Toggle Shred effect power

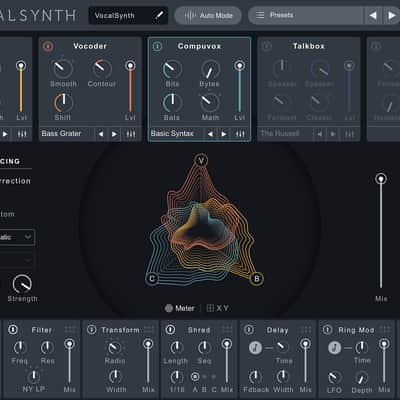(170, 329)
